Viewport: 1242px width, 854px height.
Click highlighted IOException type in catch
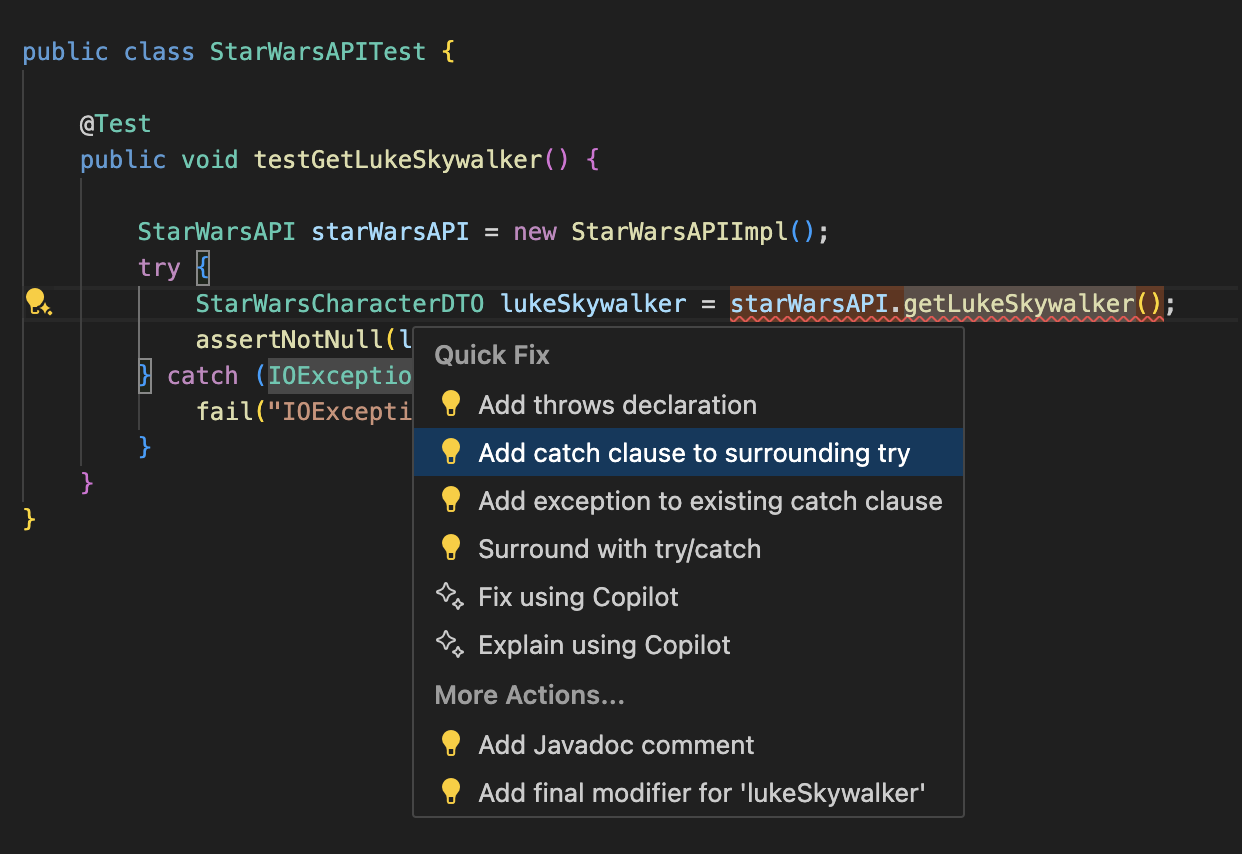(x=340, y=376)
